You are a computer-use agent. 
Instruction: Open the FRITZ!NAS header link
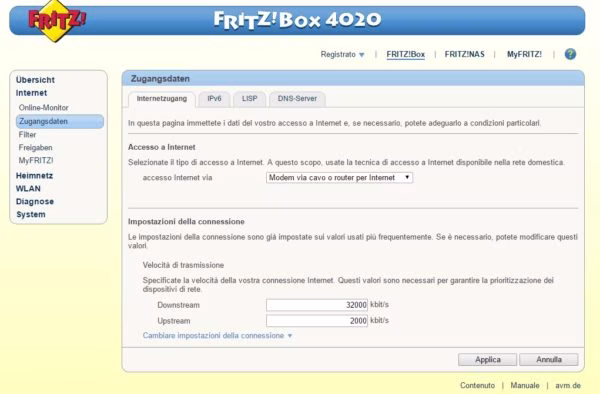pos(465,54)
